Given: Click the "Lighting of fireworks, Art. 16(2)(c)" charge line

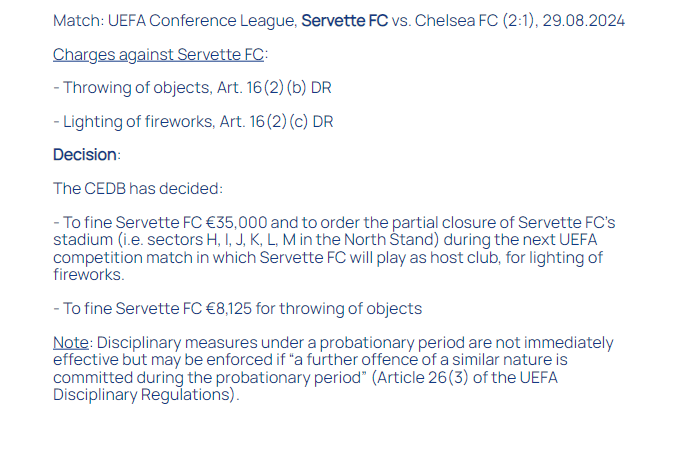Looking at the screenshot, I should coord(193,122).
